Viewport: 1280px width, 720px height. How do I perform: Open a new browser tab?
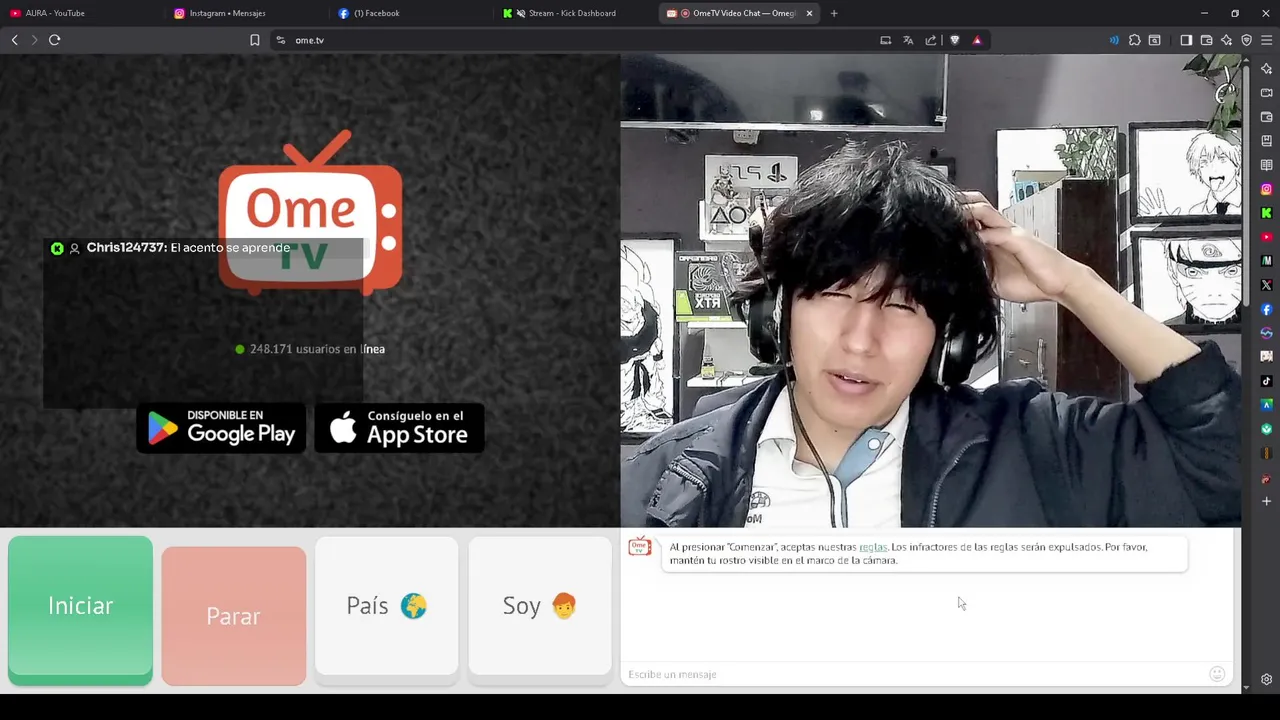pos(834,13)
